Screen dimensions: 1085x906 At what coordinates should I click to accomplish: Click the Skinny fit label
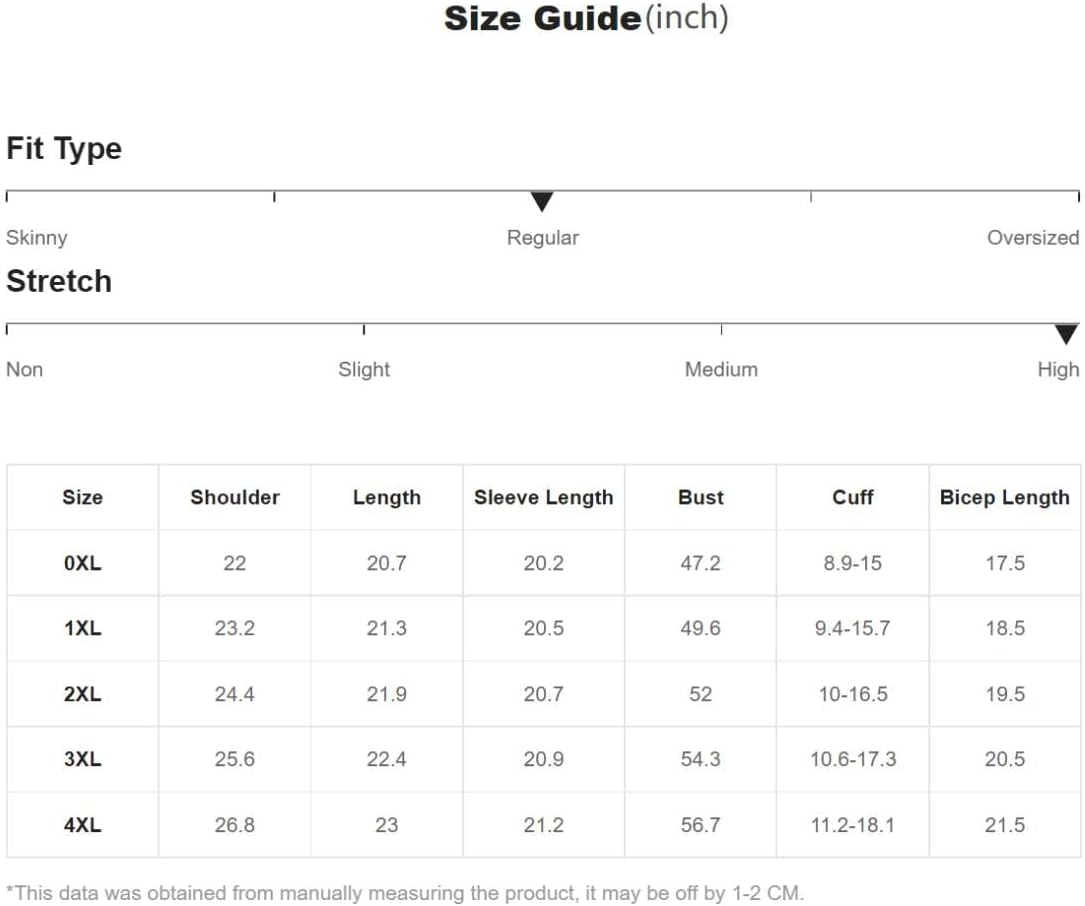(37, 238)
